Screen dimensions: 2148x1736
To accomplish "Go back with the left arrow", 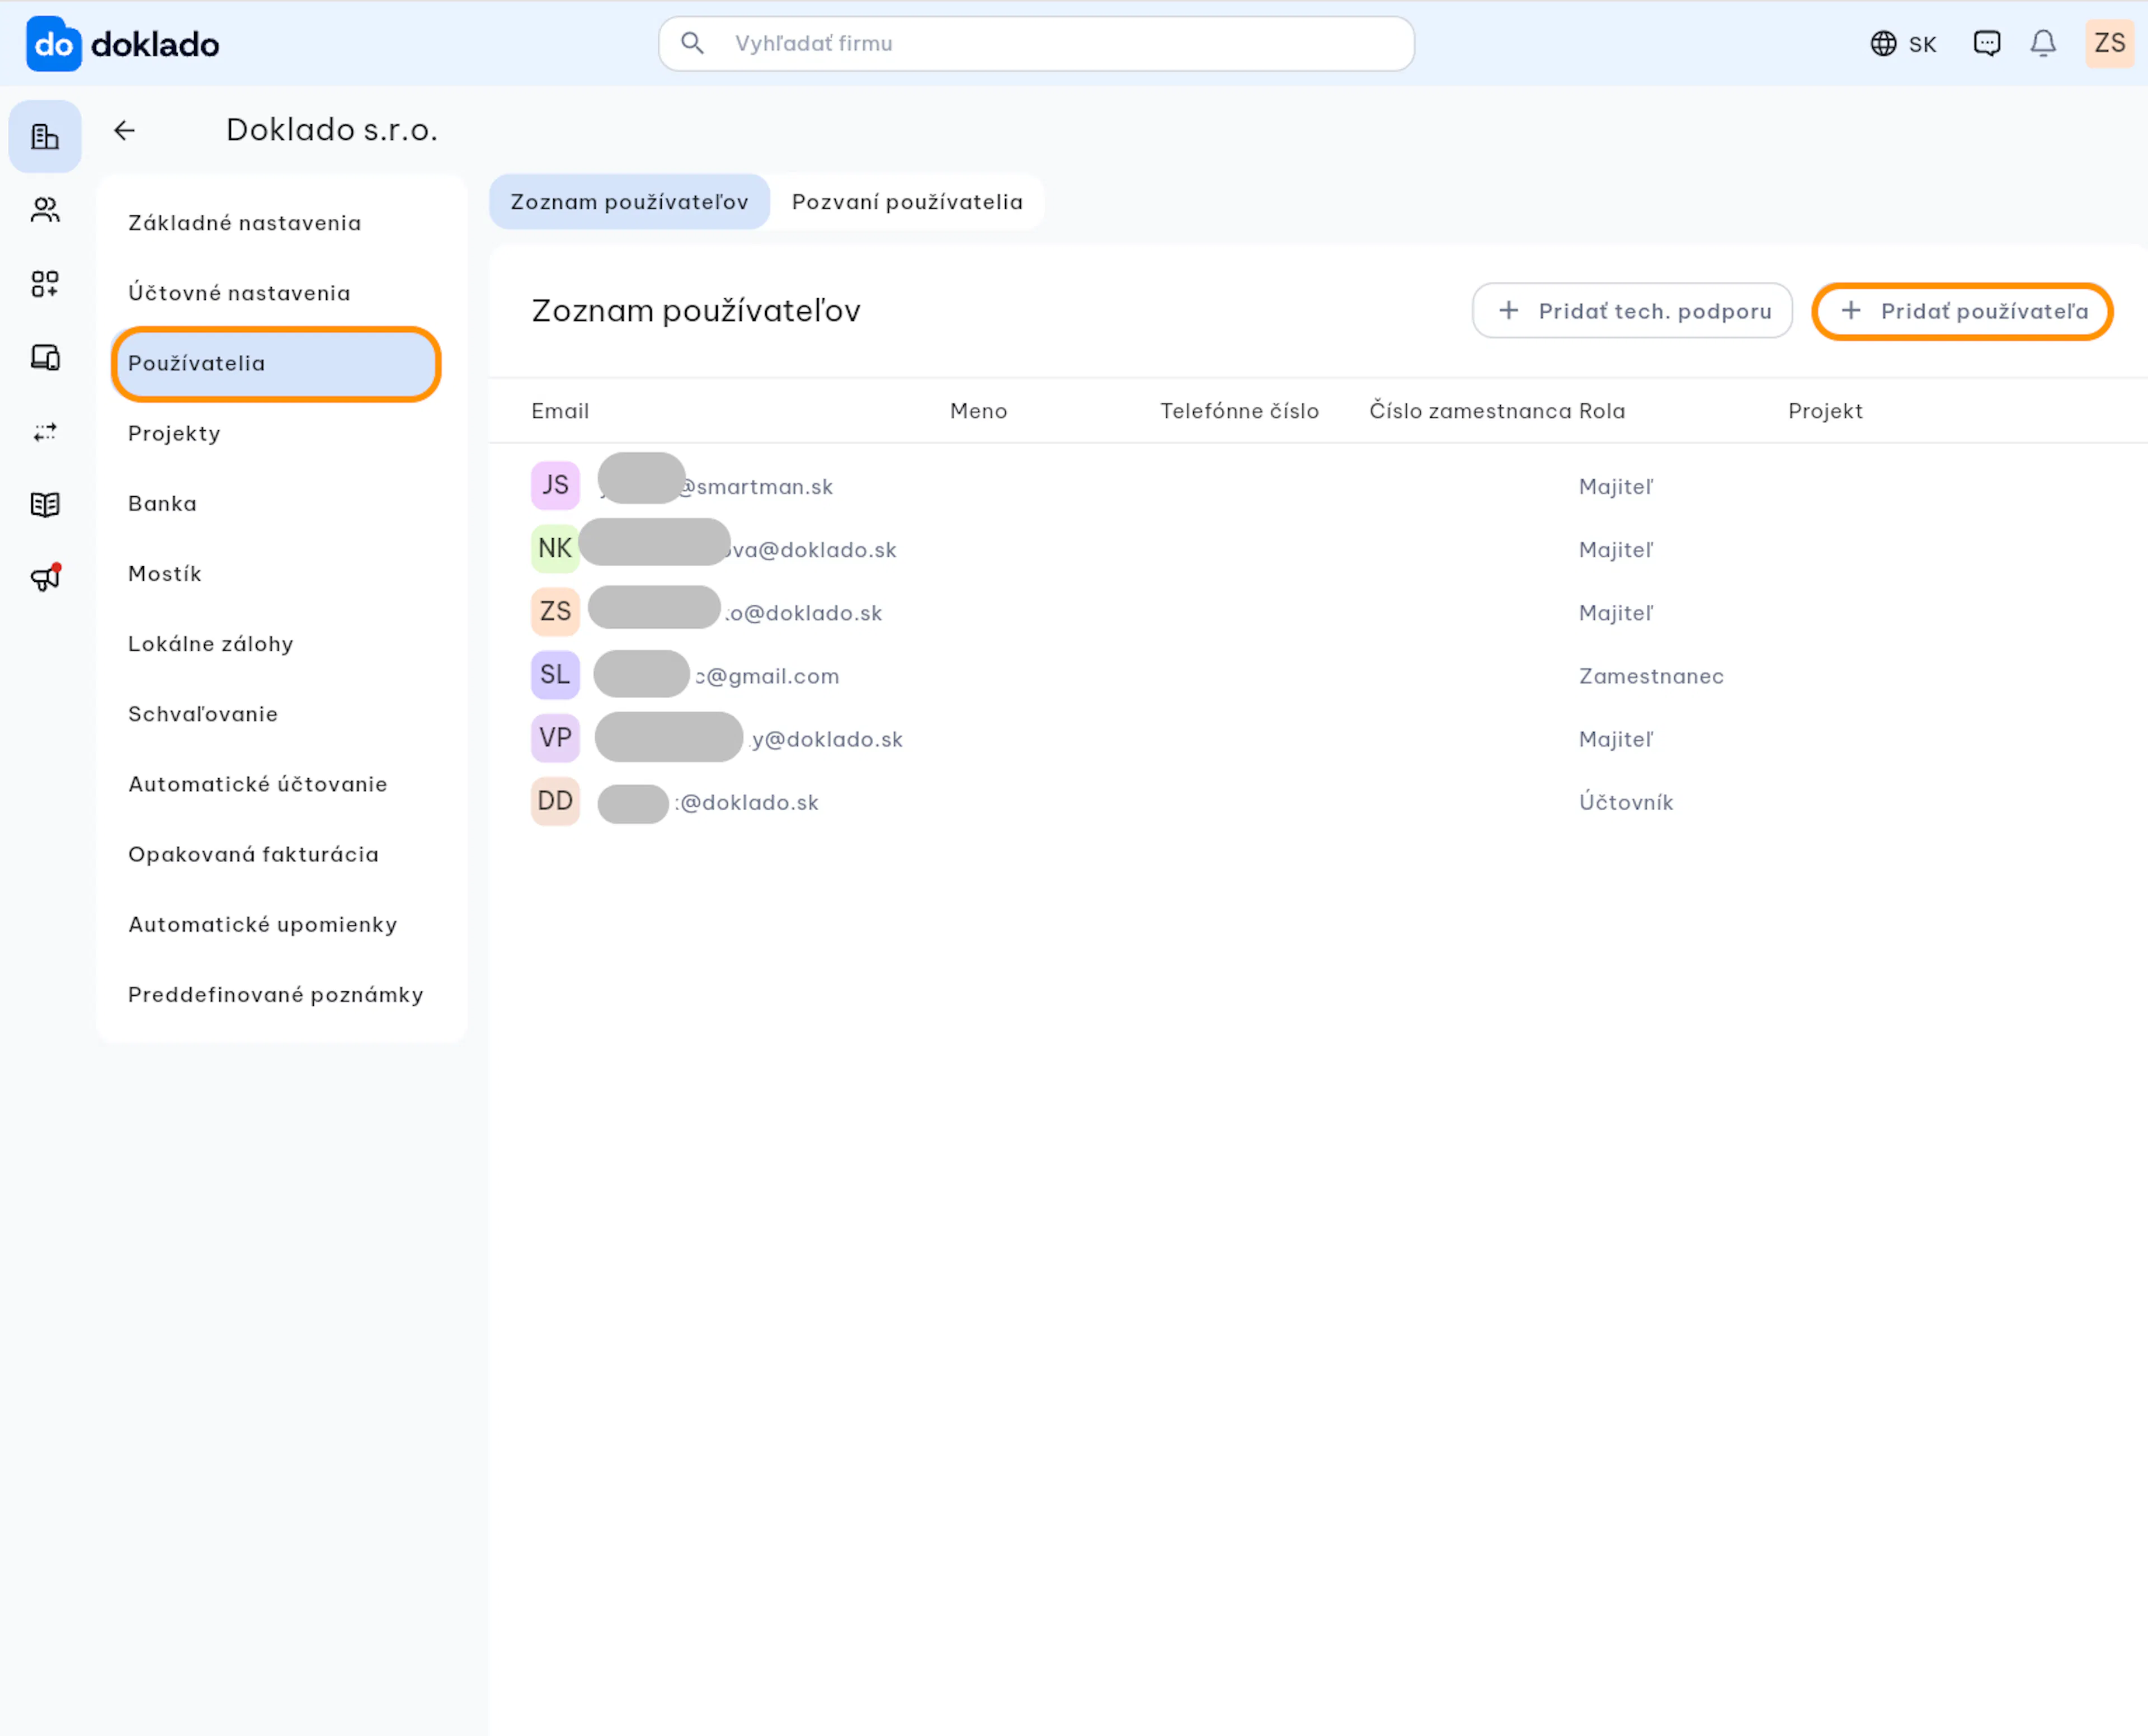I will tap(124, 130).
